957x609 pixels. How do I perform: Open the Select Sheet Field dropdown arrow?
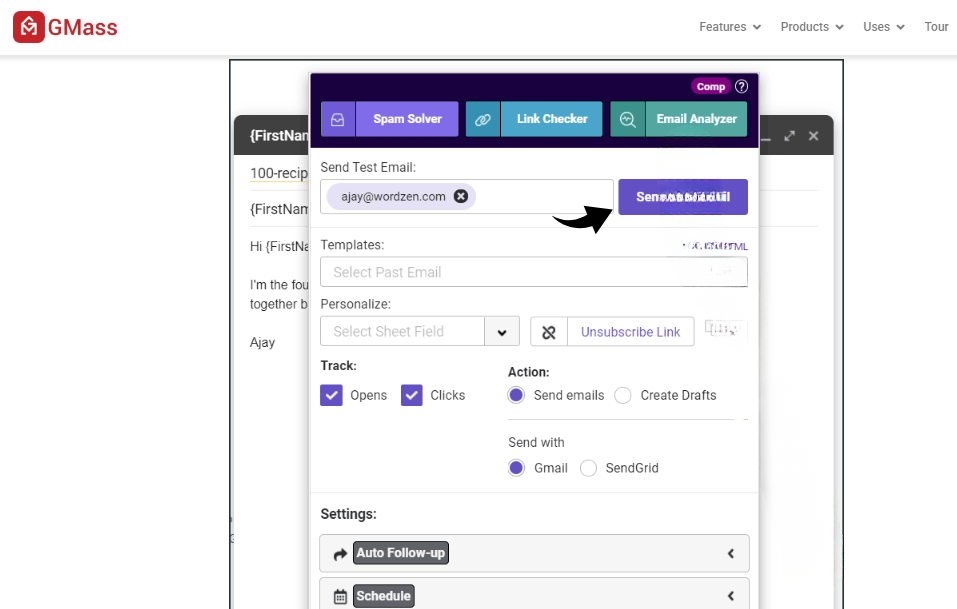(502, 332)
